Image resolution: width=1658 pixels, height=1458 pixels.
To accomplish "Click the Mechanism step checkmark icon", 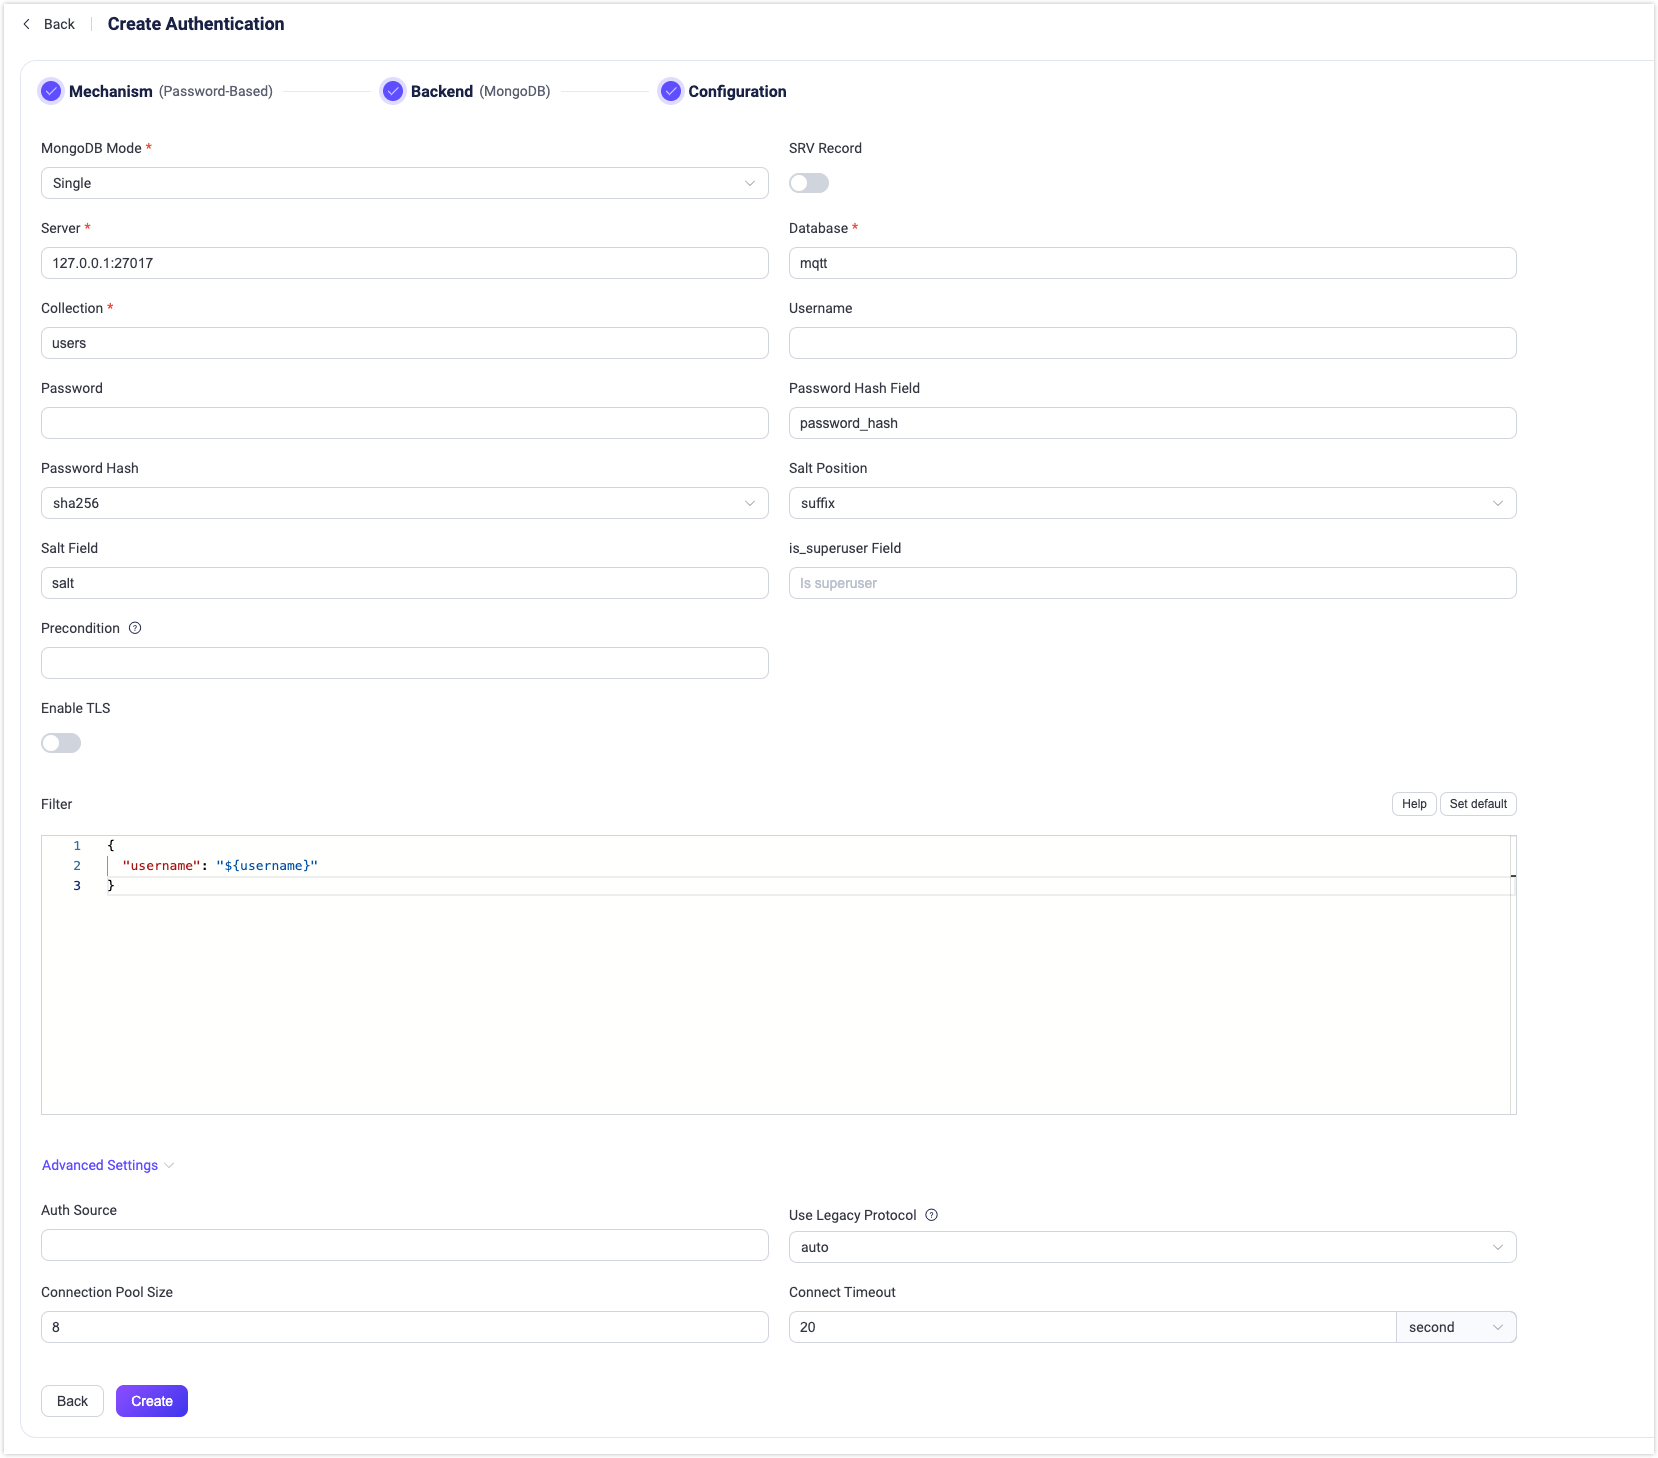I will click(x=51, y=91).
